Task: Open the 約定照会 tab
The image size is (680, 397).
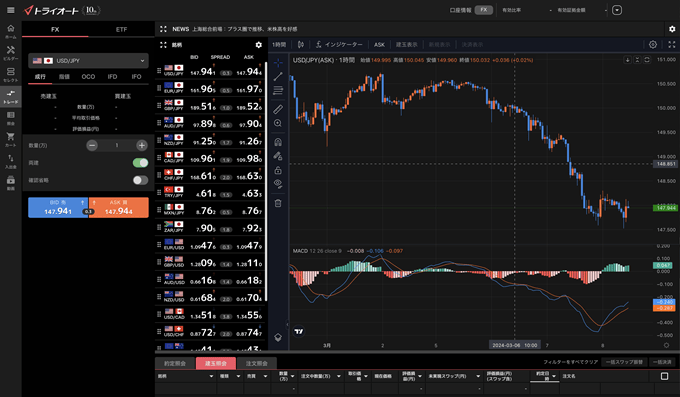Action: 175,363
